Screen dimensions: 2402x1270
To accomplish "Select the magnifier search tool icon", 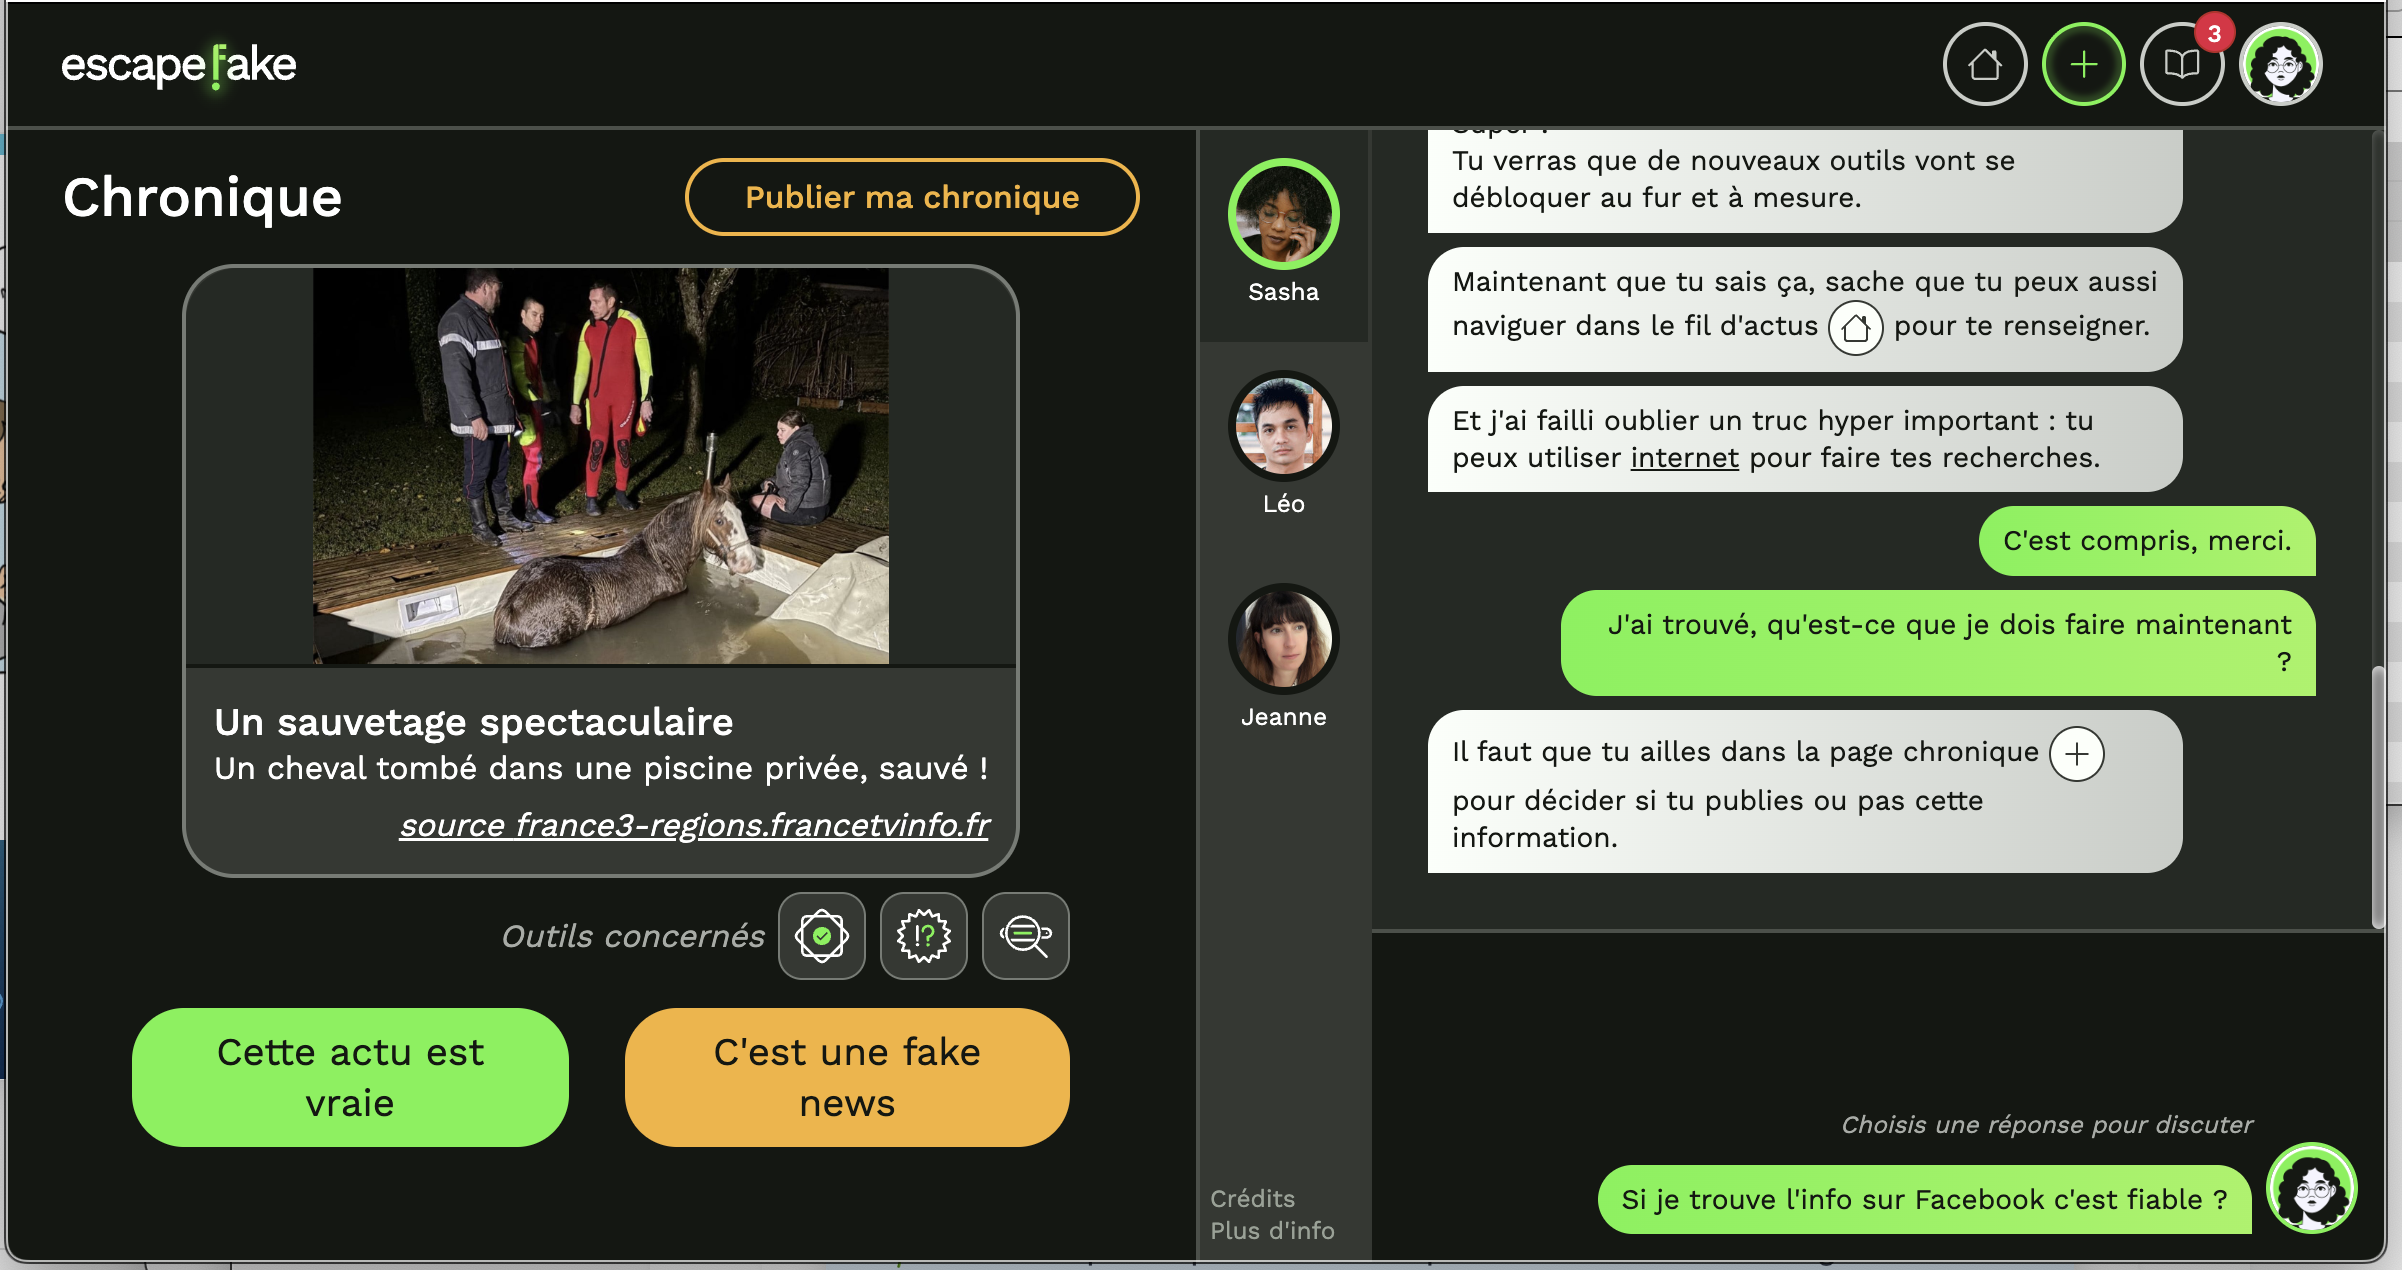I will [1026, 936].
